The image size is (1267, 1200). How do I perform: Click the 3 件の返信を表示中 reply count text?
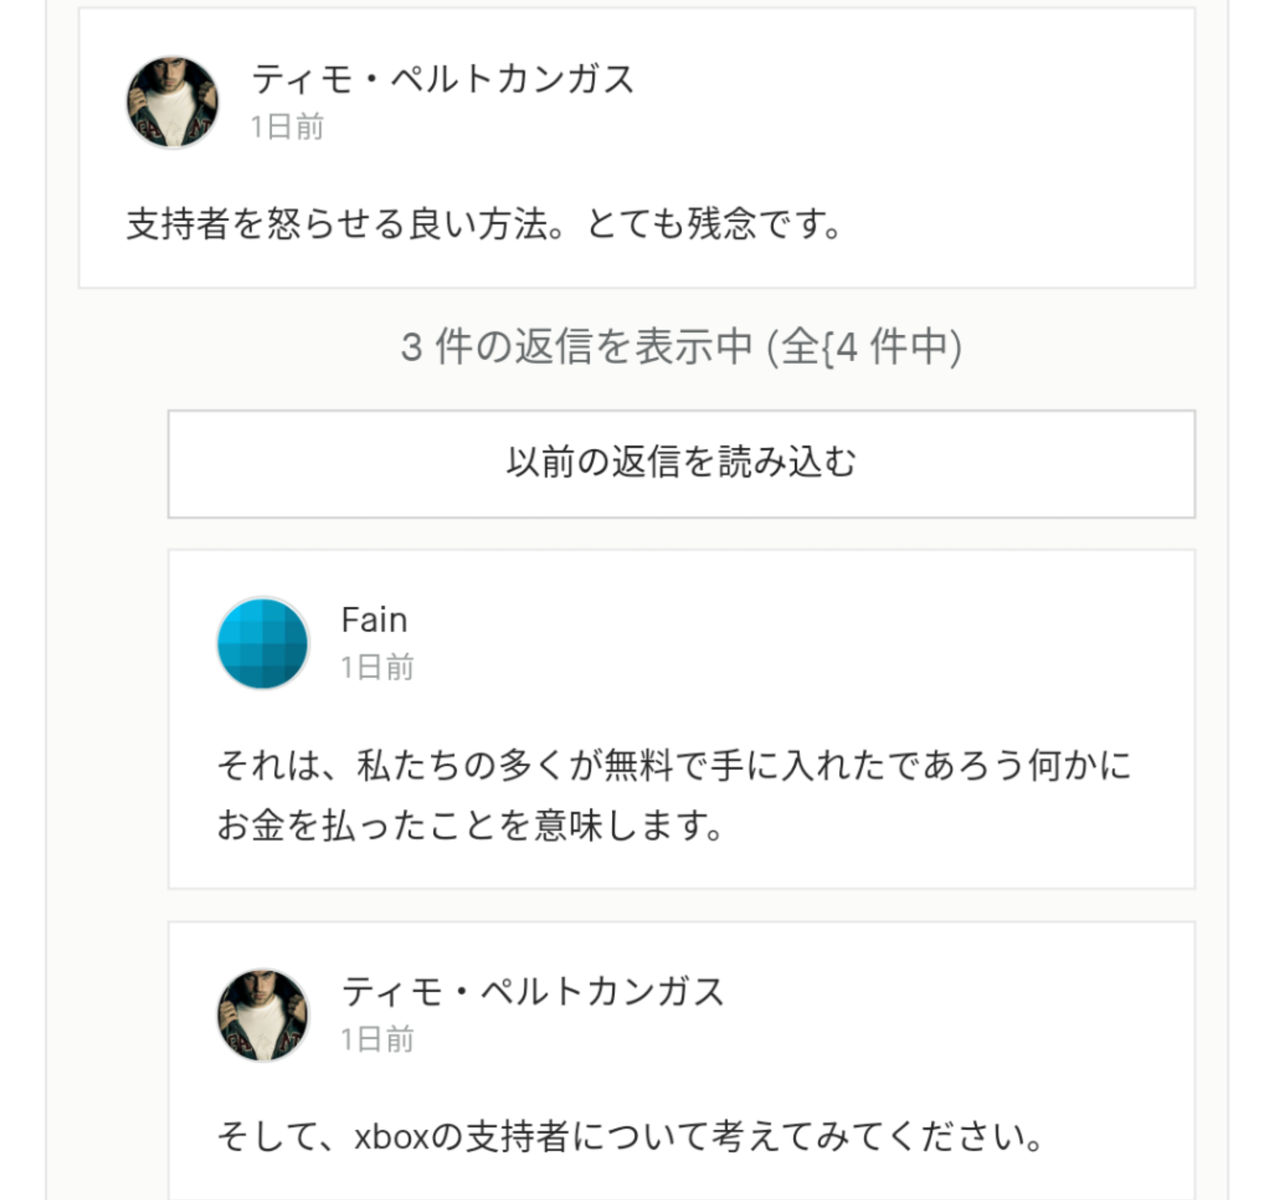coord(576,347)
